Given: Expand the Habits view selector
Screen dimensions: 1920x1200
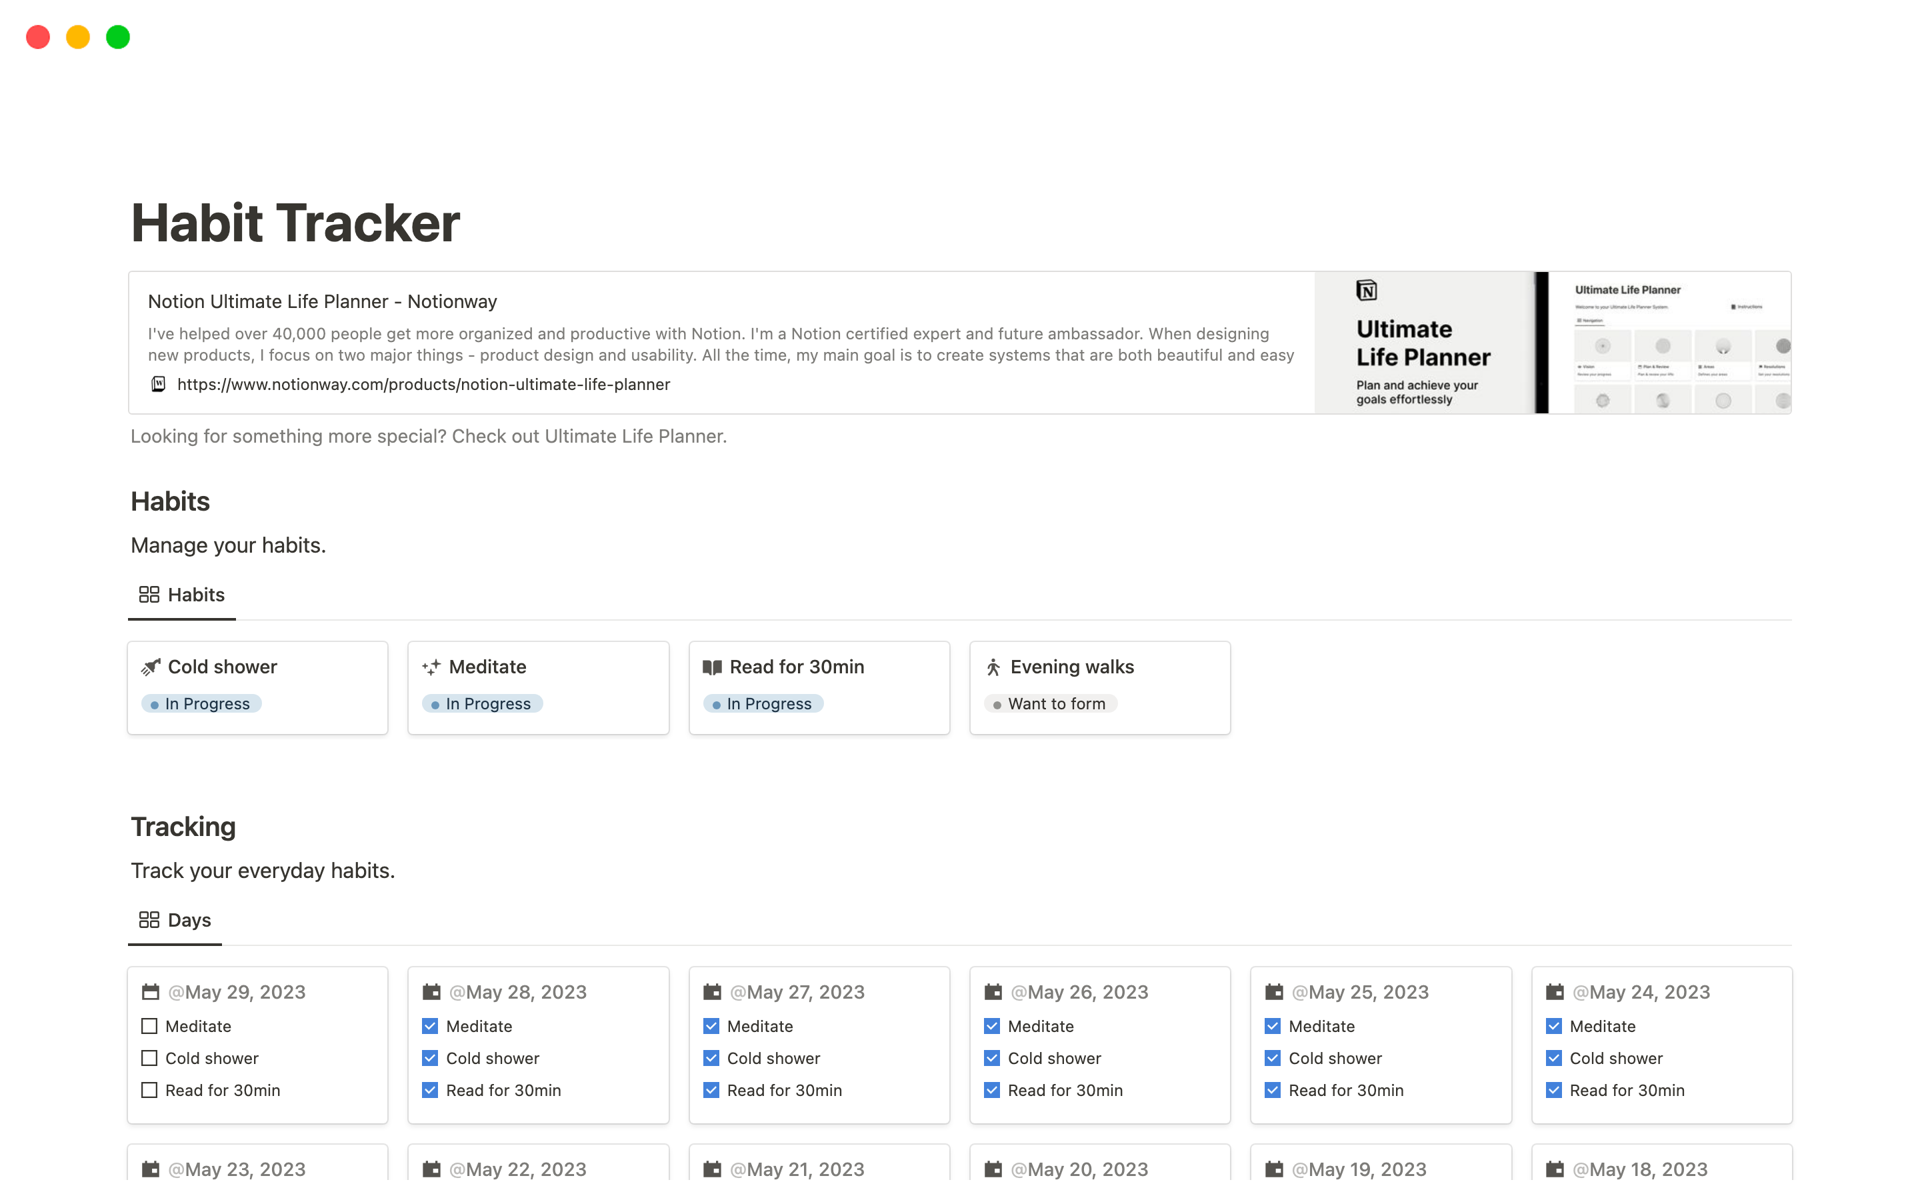Looking at the screenshot, I should tap(181, 593).
